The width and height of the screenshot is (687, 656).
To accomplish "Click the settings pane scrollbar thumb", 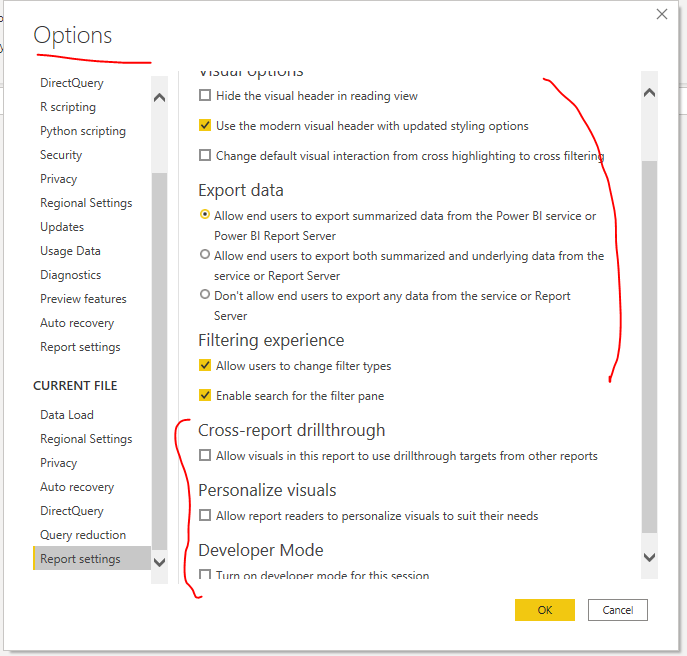I will click(649, 347).
